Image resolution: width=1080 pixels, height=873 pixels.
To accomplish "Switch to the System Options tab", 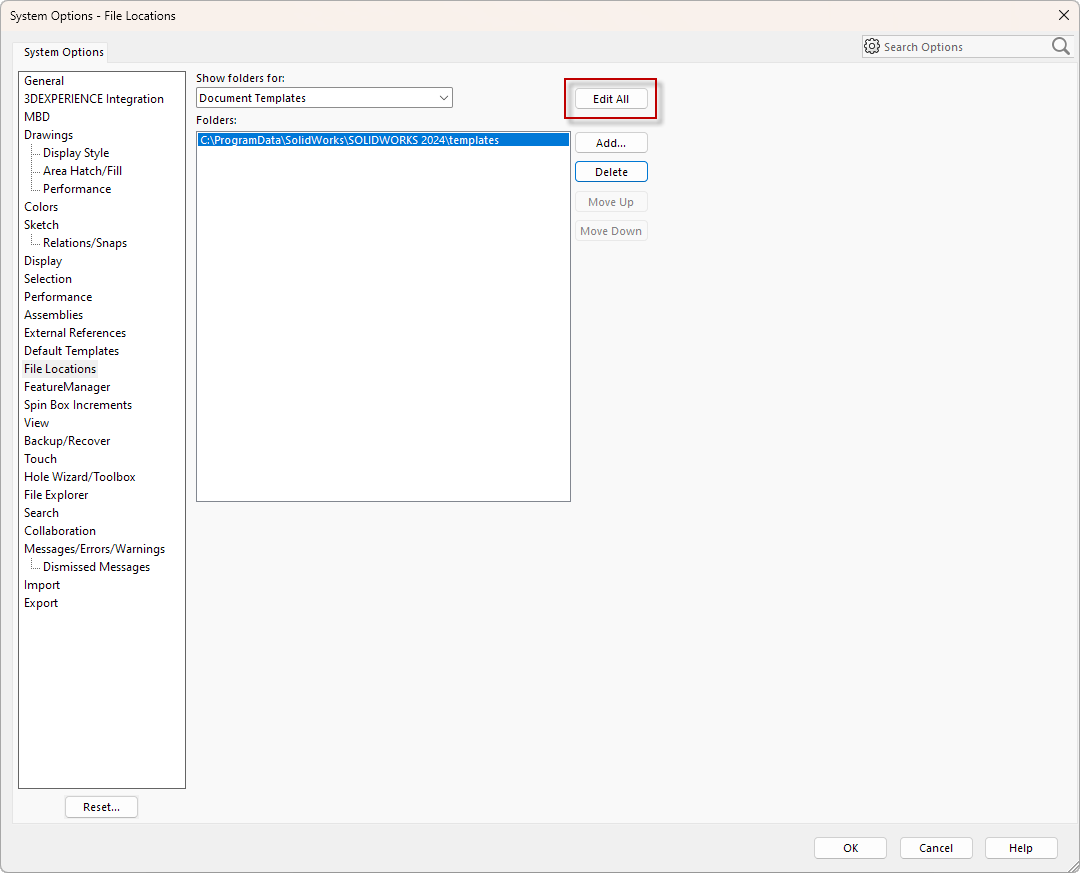I will [x=63, y=51].
